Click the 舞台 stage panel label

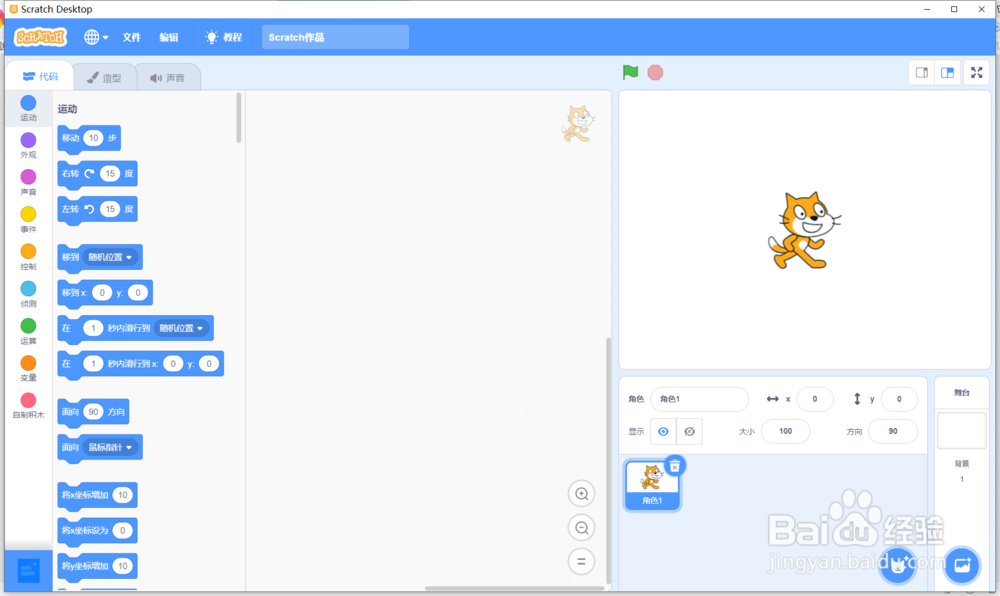(961, 393)
